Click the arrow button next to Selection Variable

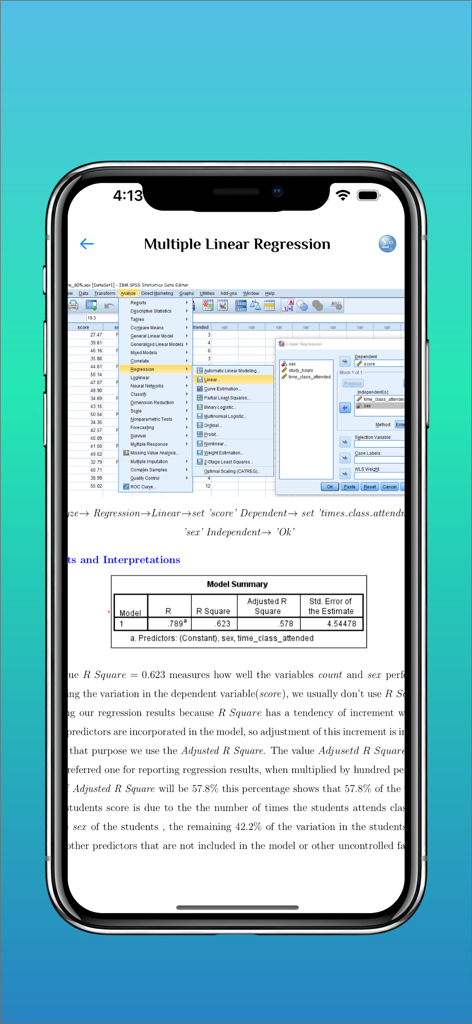click(x=345, y=441)
